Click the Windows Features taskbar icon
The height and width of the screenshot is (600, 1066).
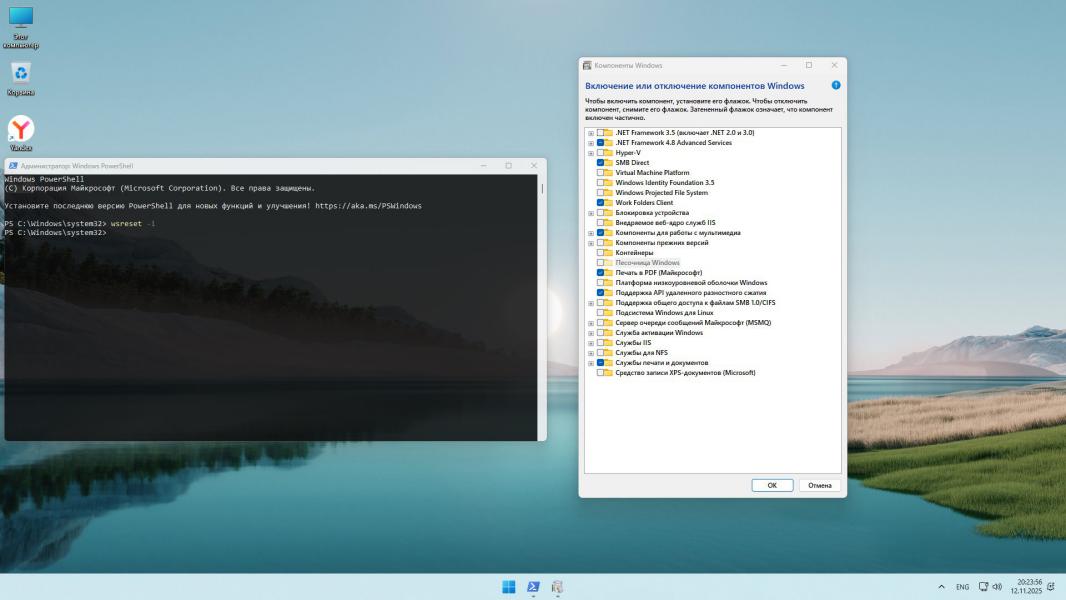[x=558, y=587]
